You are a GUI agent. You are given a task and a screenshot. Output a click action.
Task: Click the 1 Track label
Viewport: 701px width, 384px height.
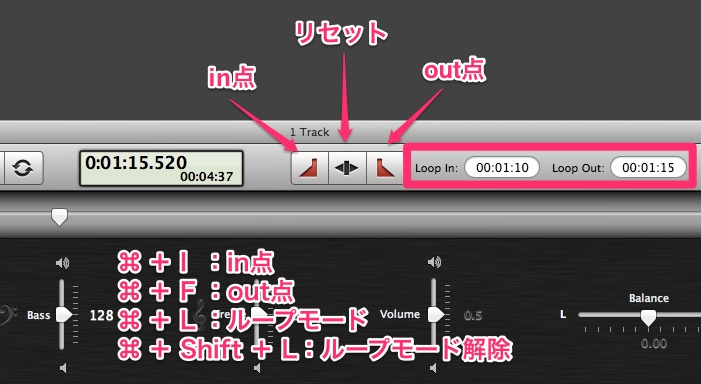[309, 132]
